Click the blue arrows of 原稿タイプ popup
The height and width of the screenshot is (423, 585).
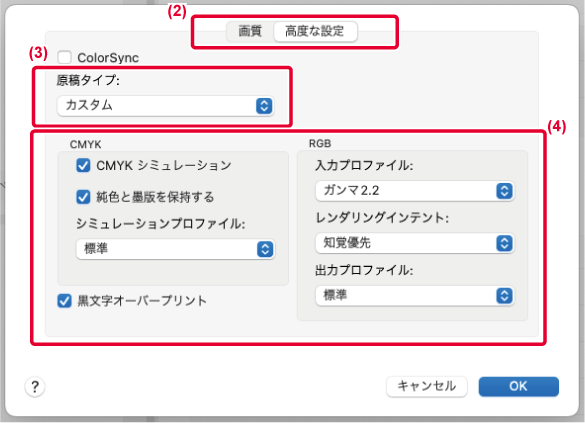point(264,106)
